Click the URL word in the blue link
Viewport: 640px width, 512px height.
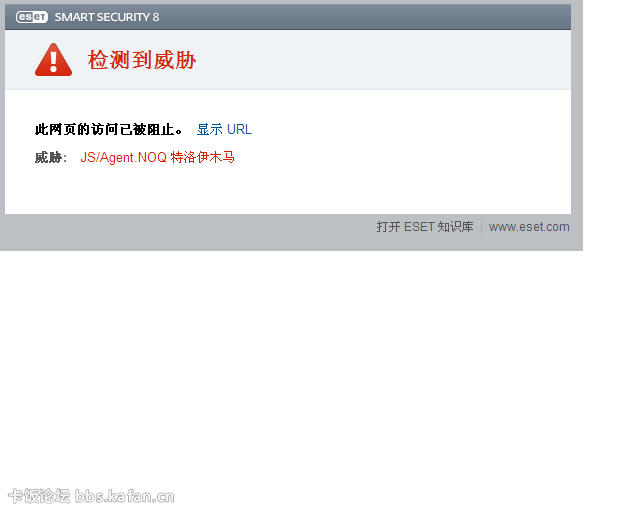[x=239, y=129]
